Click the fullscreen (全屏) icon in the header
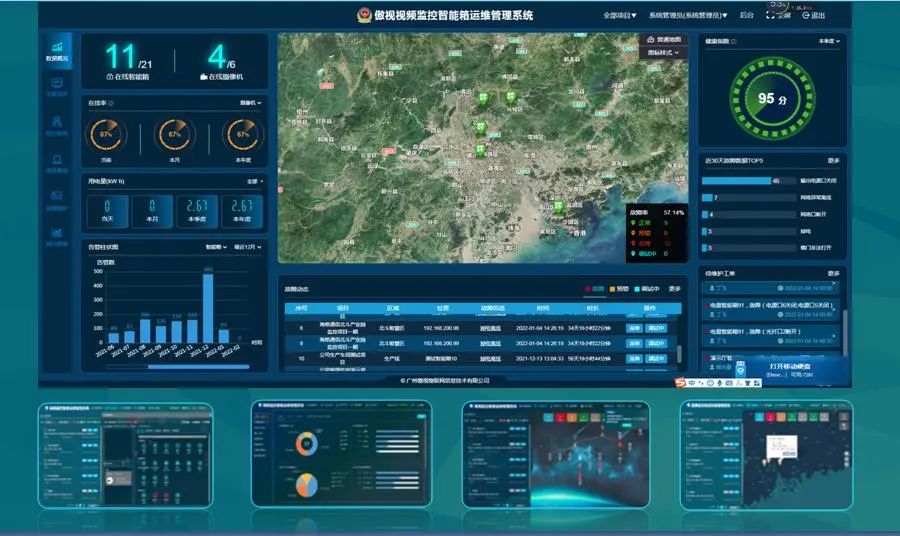Image resolution: width=900 pixels, height=536 pixels. click(x=770, y=15)
